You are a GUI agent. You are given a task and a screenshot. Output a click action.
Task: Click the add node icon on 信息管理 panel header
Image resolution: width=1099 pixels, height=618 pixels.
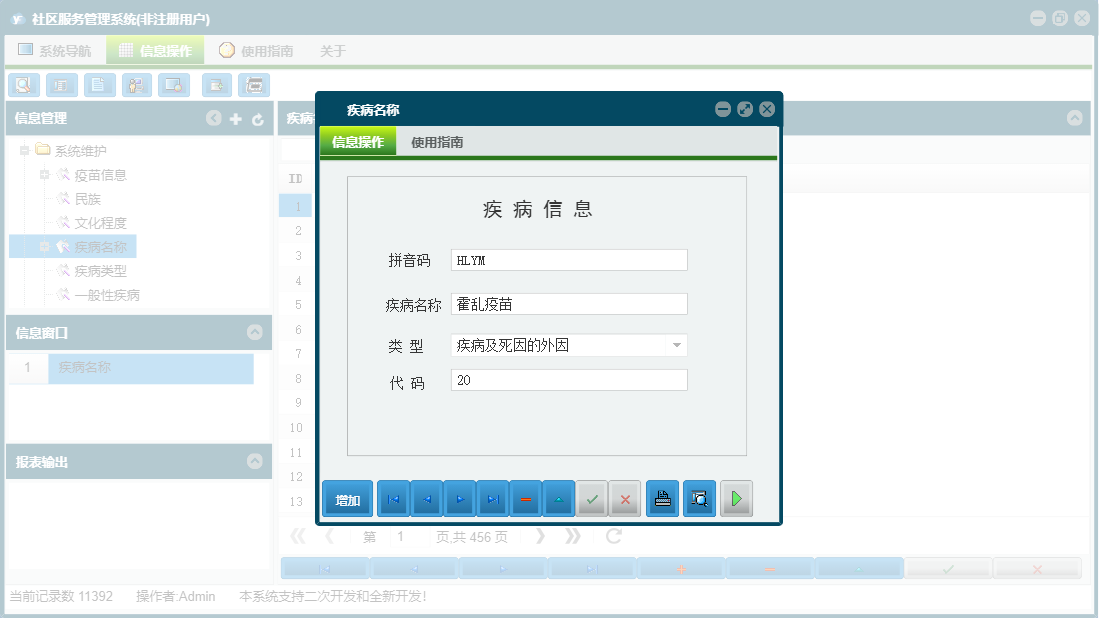click(235, 118)
